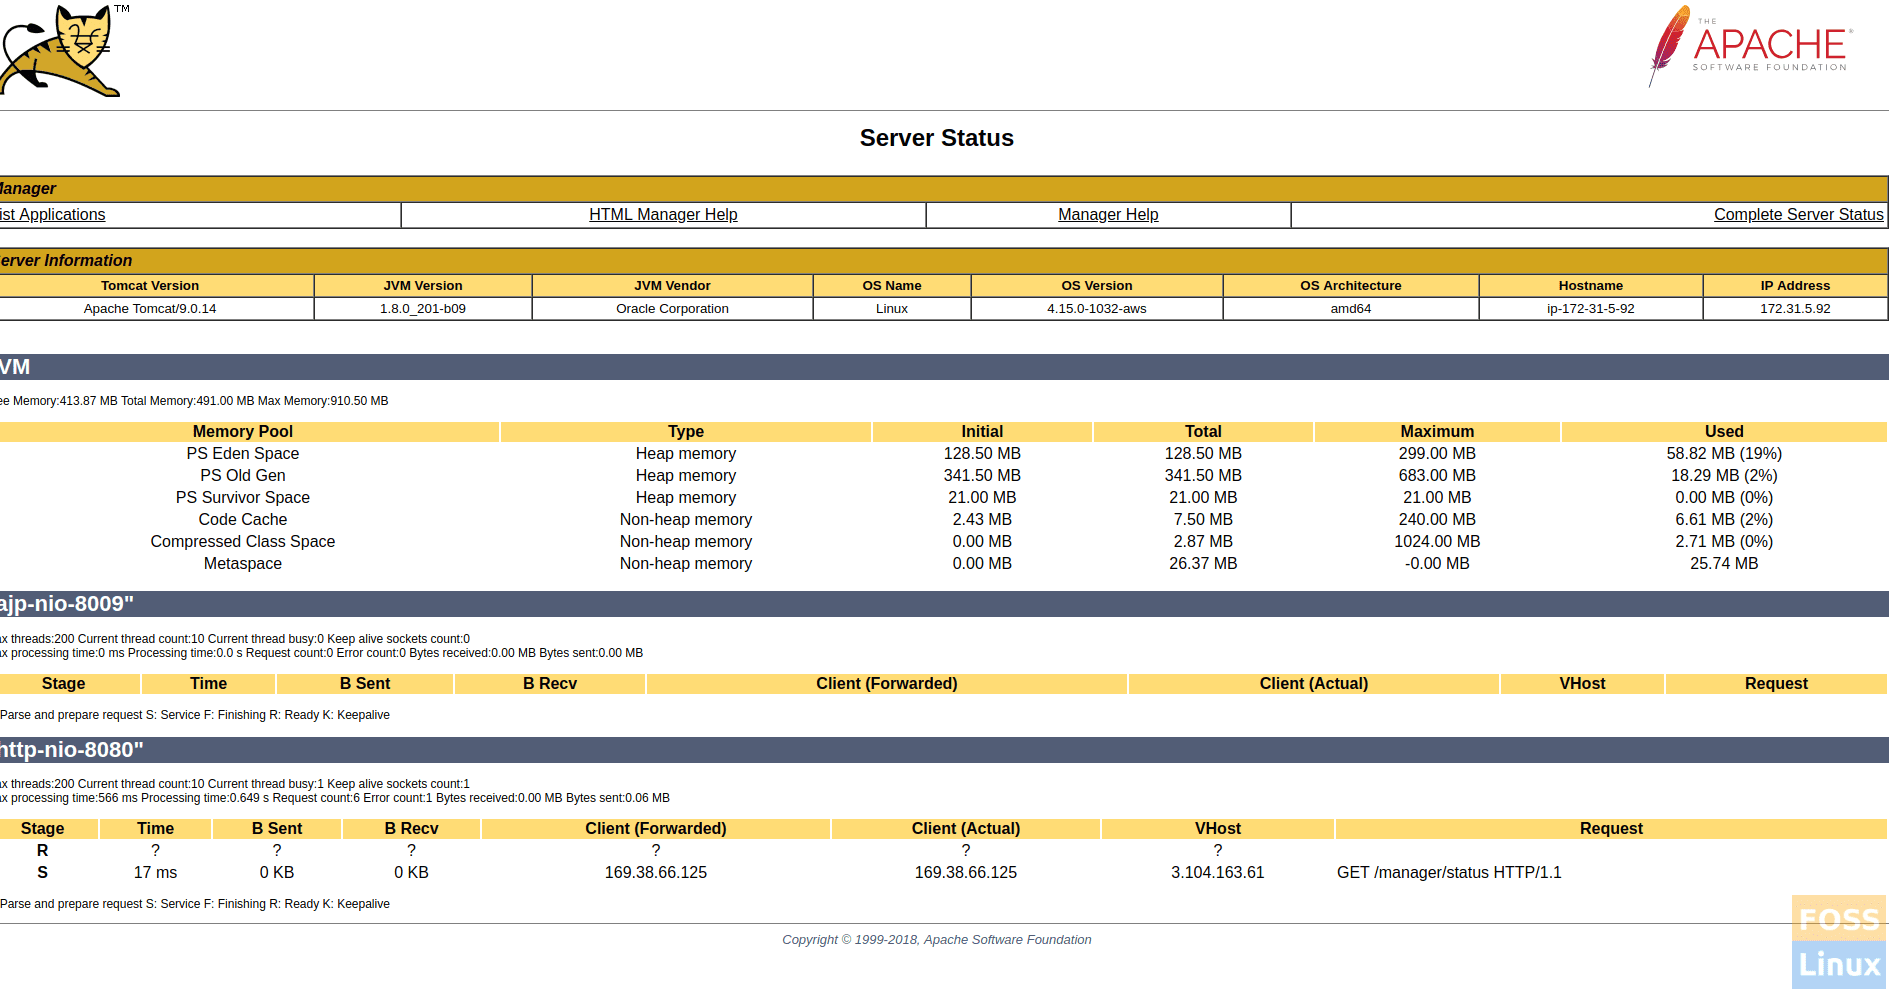
Task: Click the Maximum column header
Action: coord(1437,432)
